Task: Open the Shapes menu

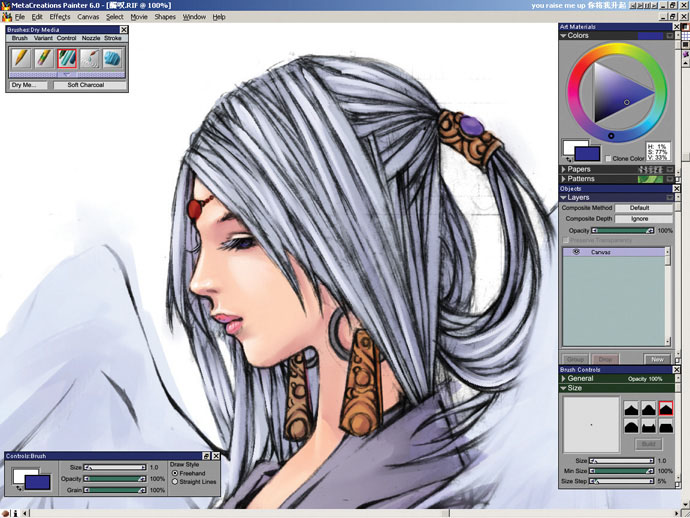Action: [165, 17]
